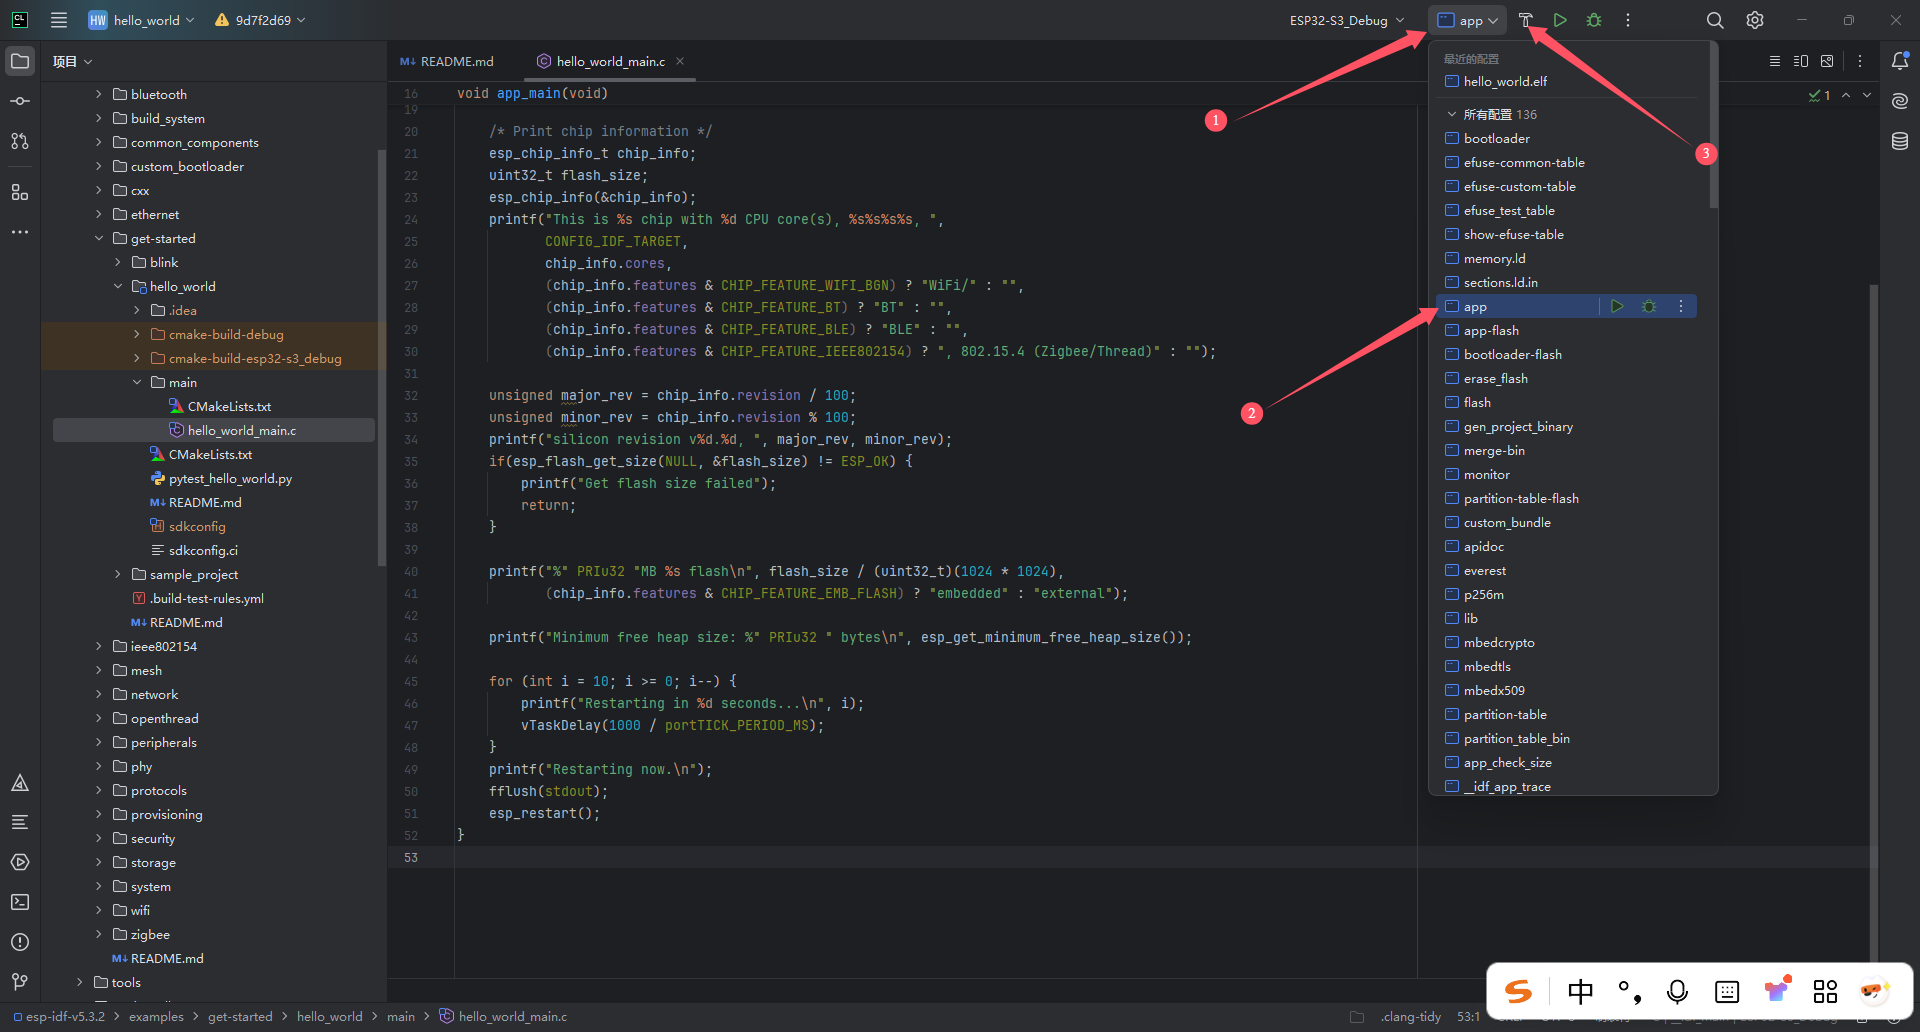The width and height of the screenshot is (1920, 1032).
Task: Close hello_world_main.c tab
Action: [x=680, y=61]
